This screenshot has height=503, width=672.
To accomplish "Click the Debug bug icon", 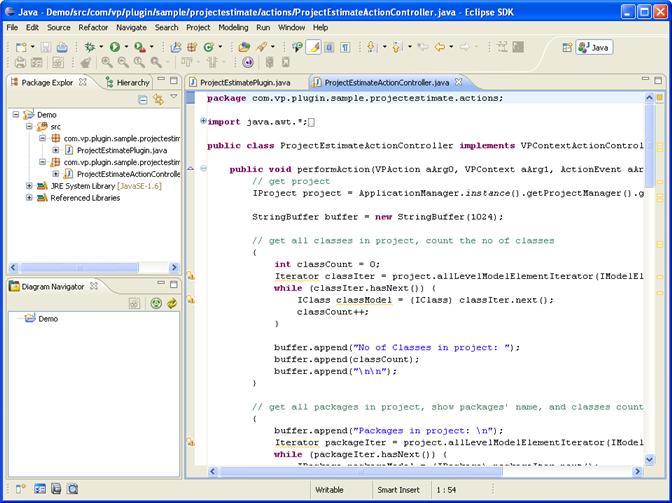I will pos(90,47).
